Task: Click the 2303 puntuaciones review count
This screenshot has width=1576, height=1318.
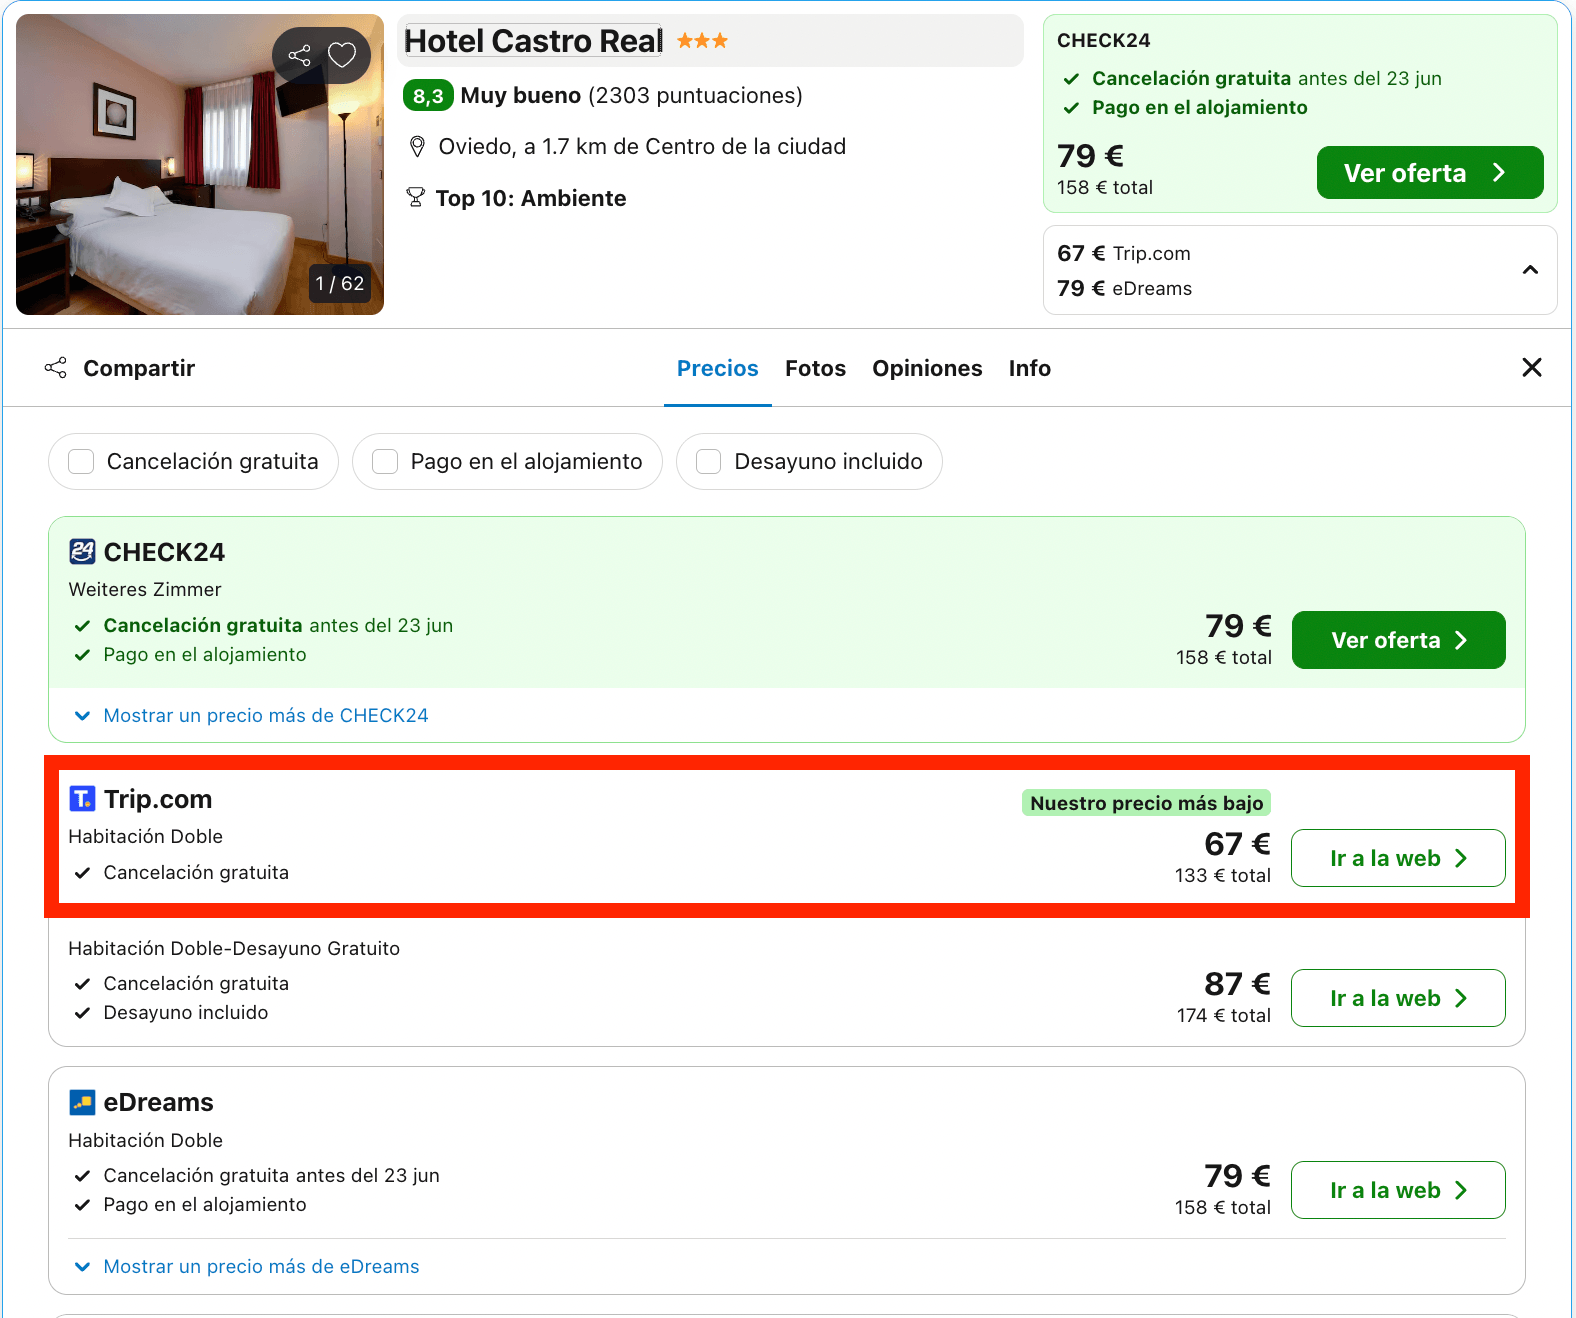Action: [x=695, y=96]
